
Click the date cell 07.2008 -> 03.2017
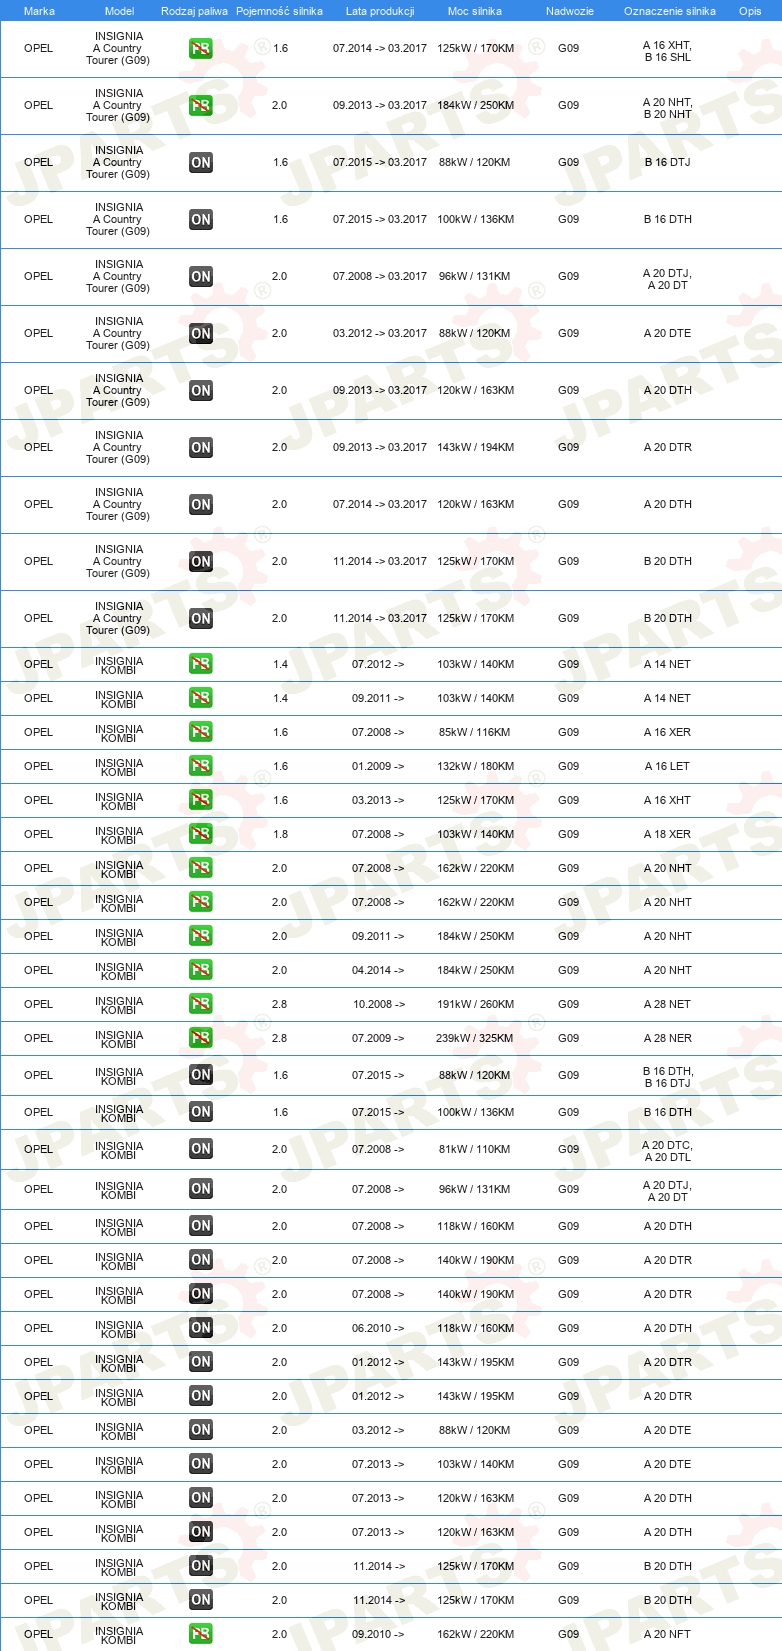click(x=380, y=276)
